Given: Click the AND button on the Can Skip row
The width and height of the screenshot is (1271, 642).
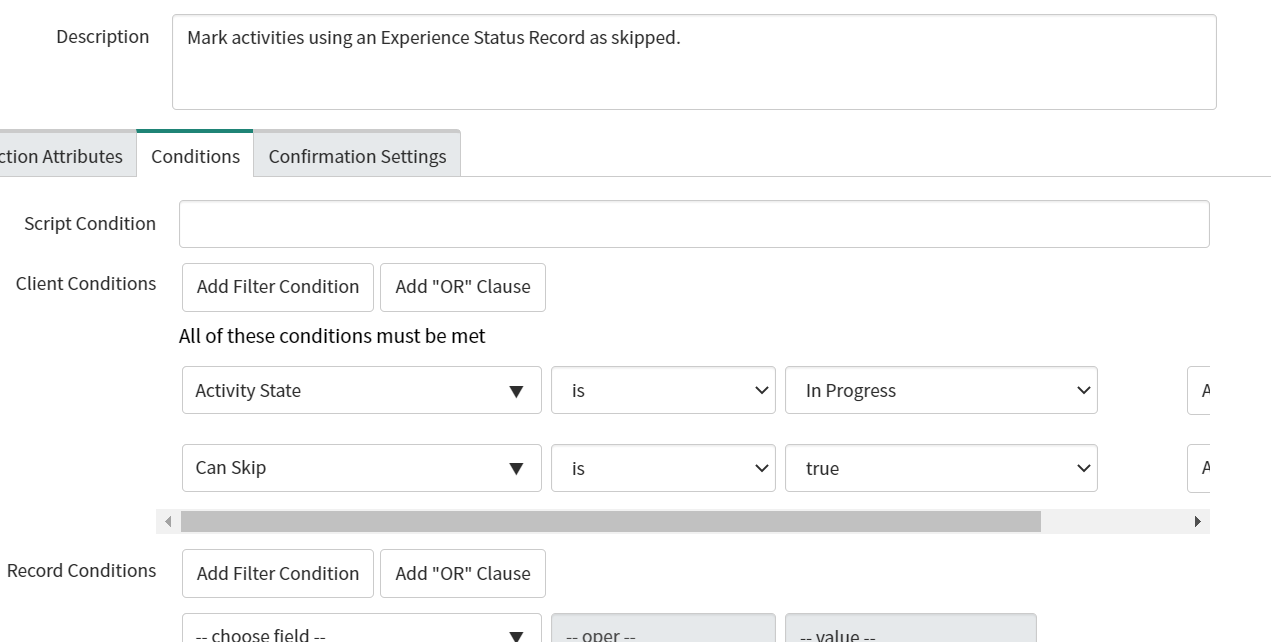Looking at the screenshot, I should coord(1207,467).
